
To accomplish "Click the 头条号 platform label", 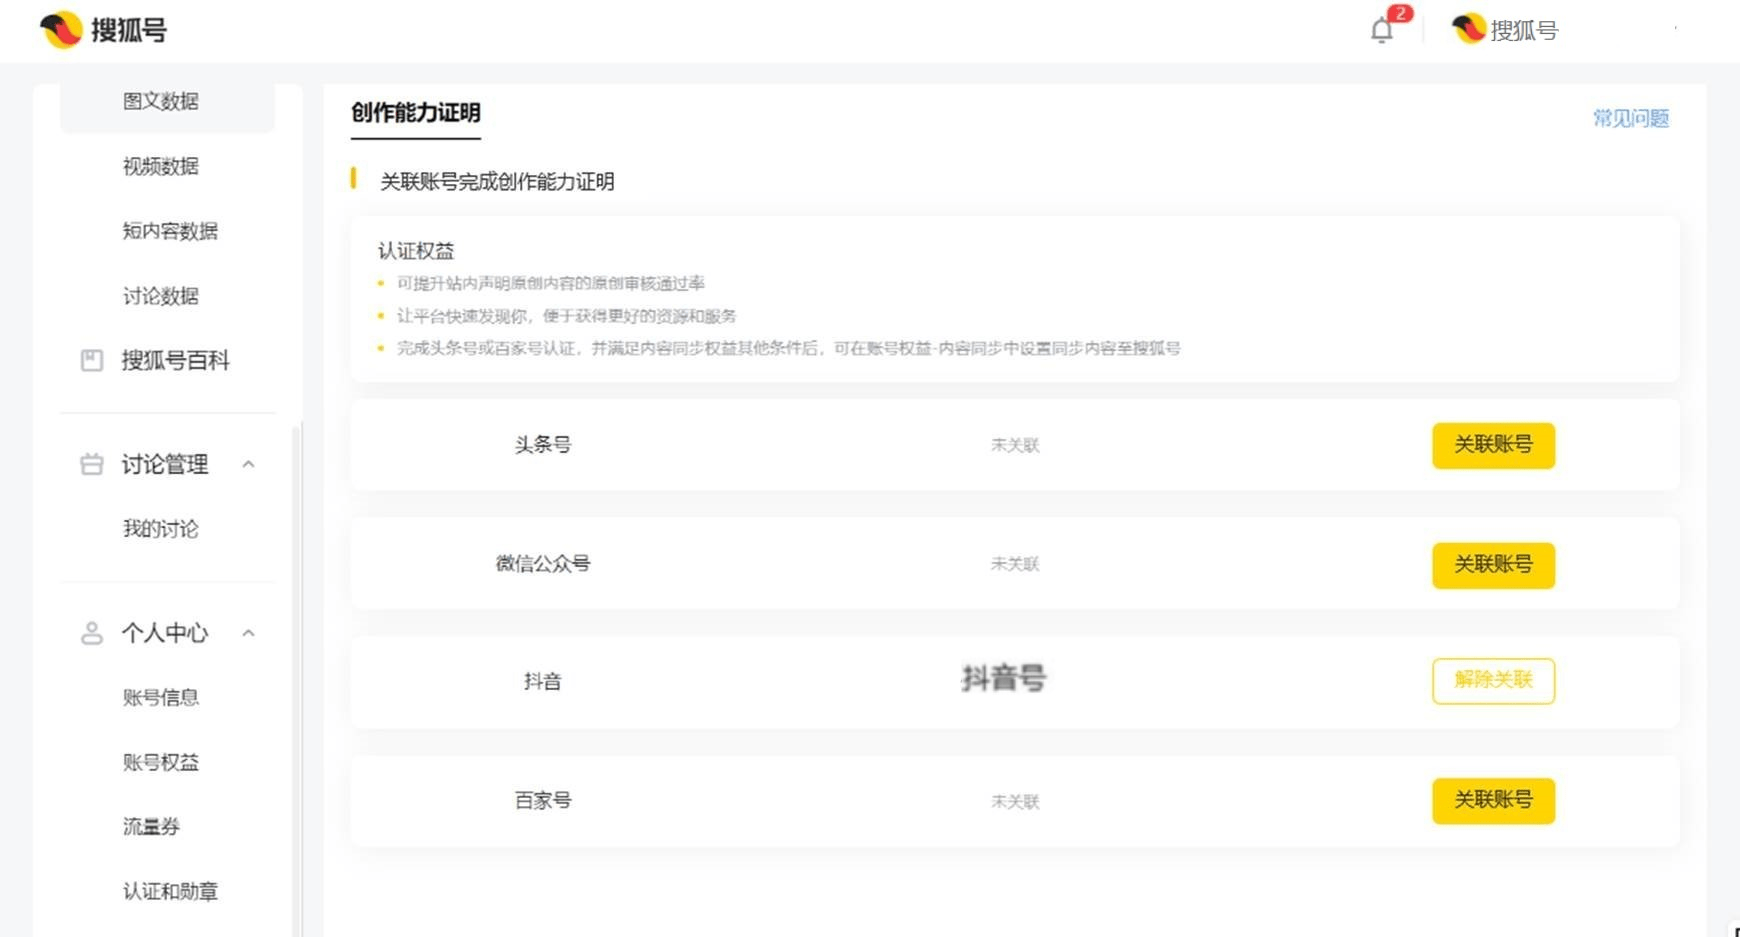I will (543, 445).
